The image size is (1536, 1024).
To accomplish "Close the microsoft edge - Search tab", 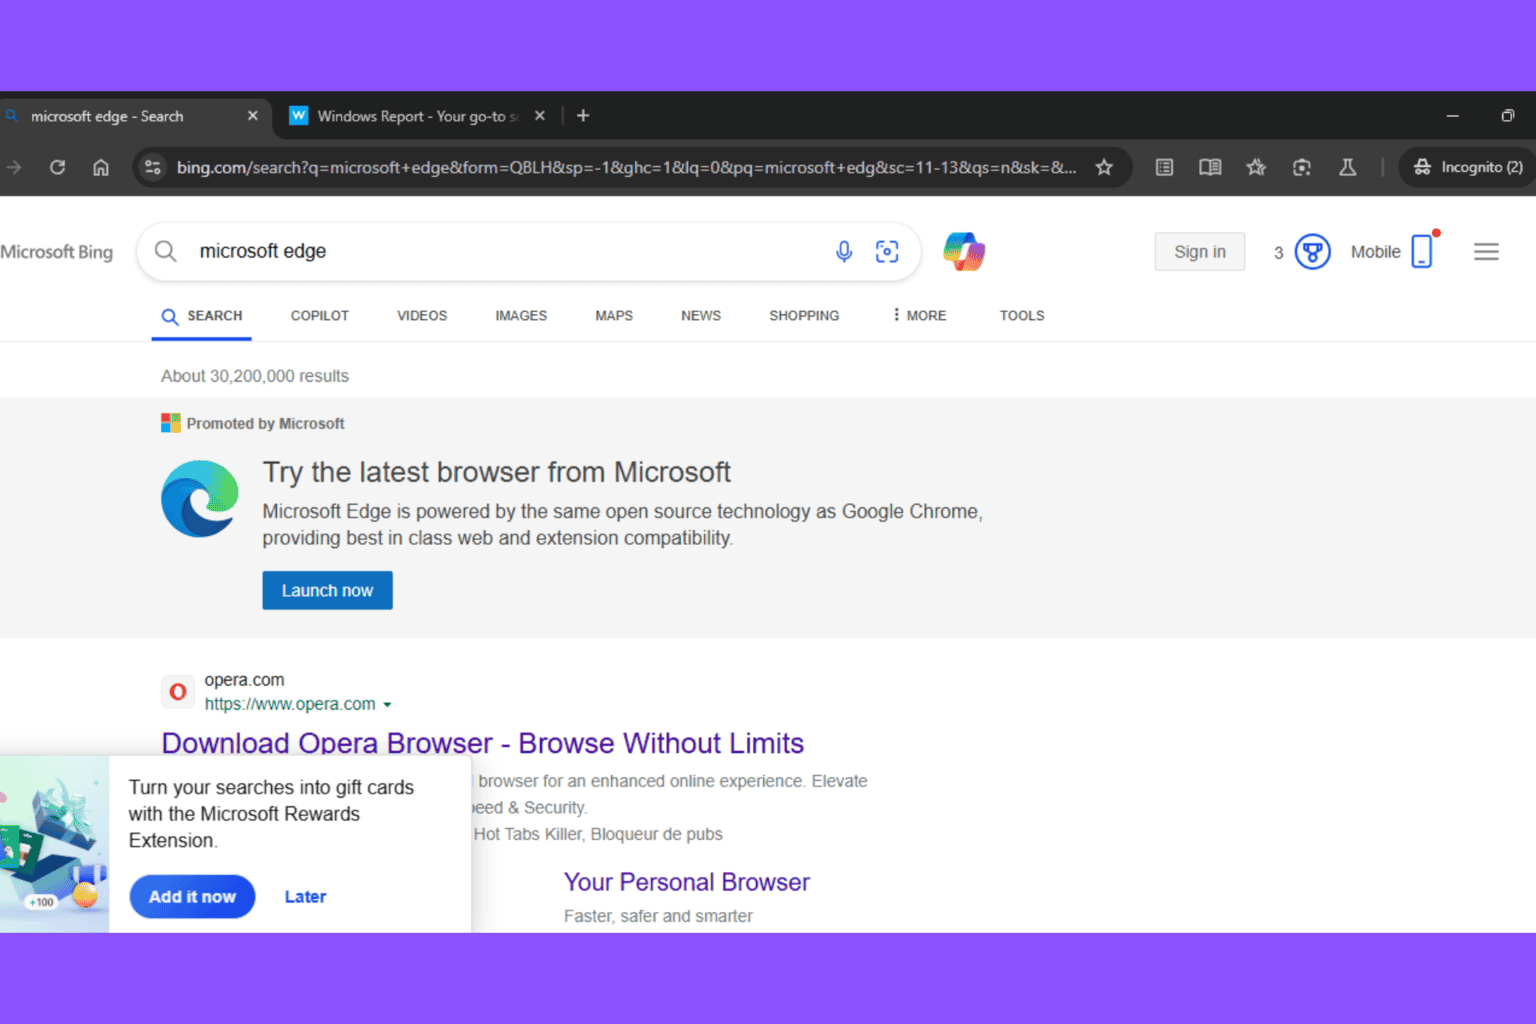I will coord(253,116).
